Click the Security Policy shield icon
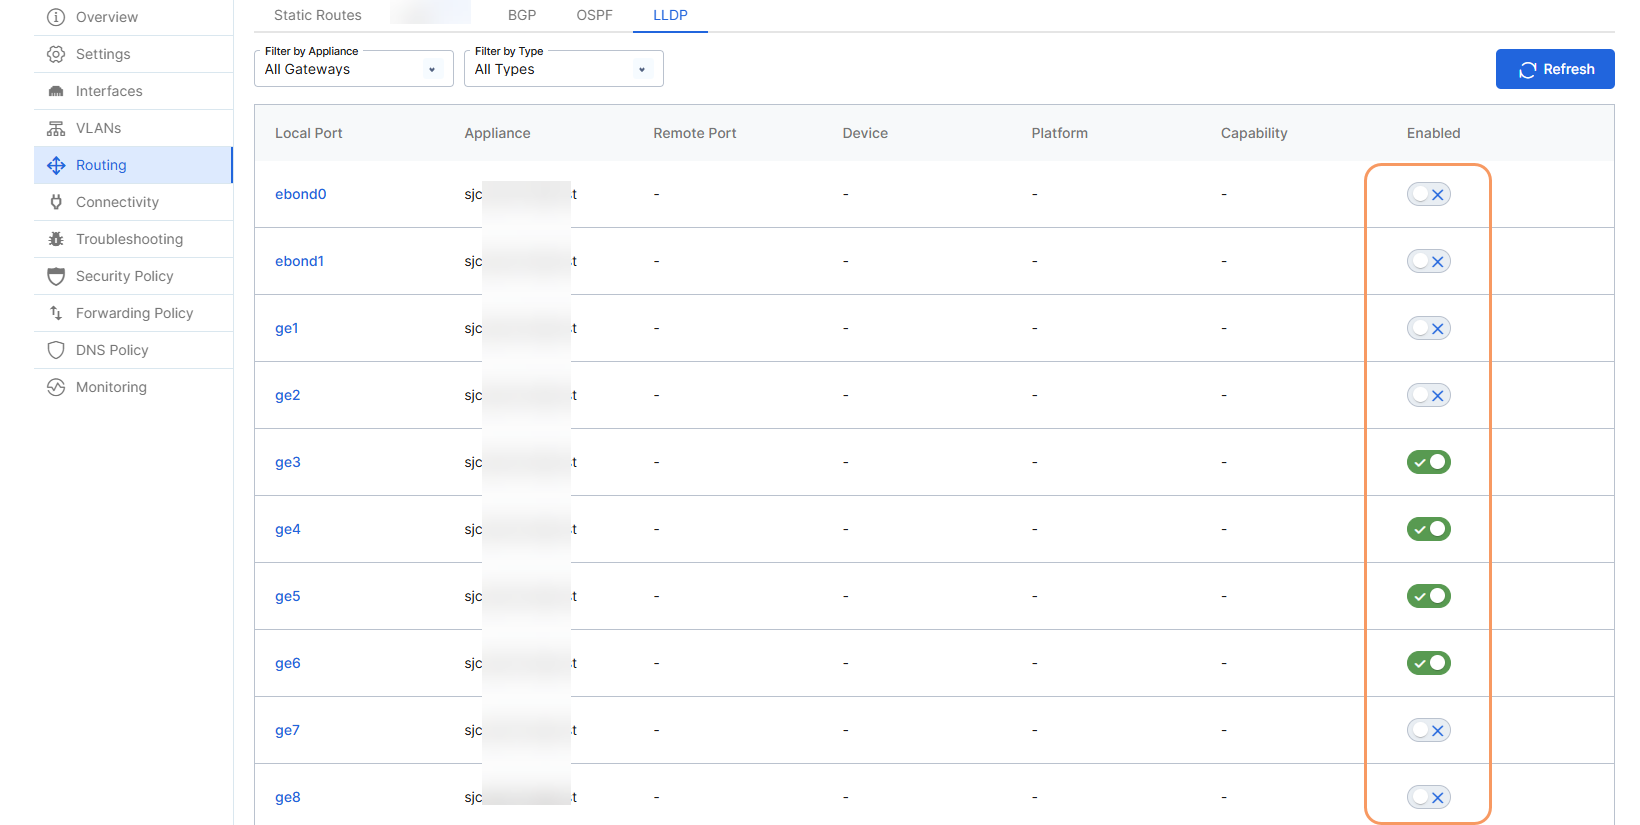Screen dimensions: 1640x825 point(56,276)
